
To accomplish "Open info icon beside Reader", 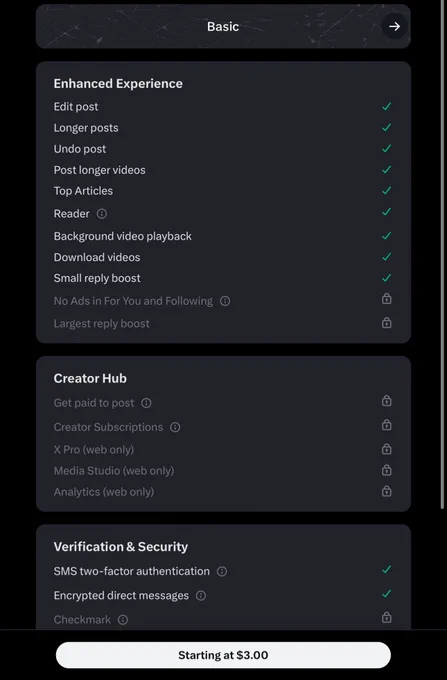I will tap(101, 214).
